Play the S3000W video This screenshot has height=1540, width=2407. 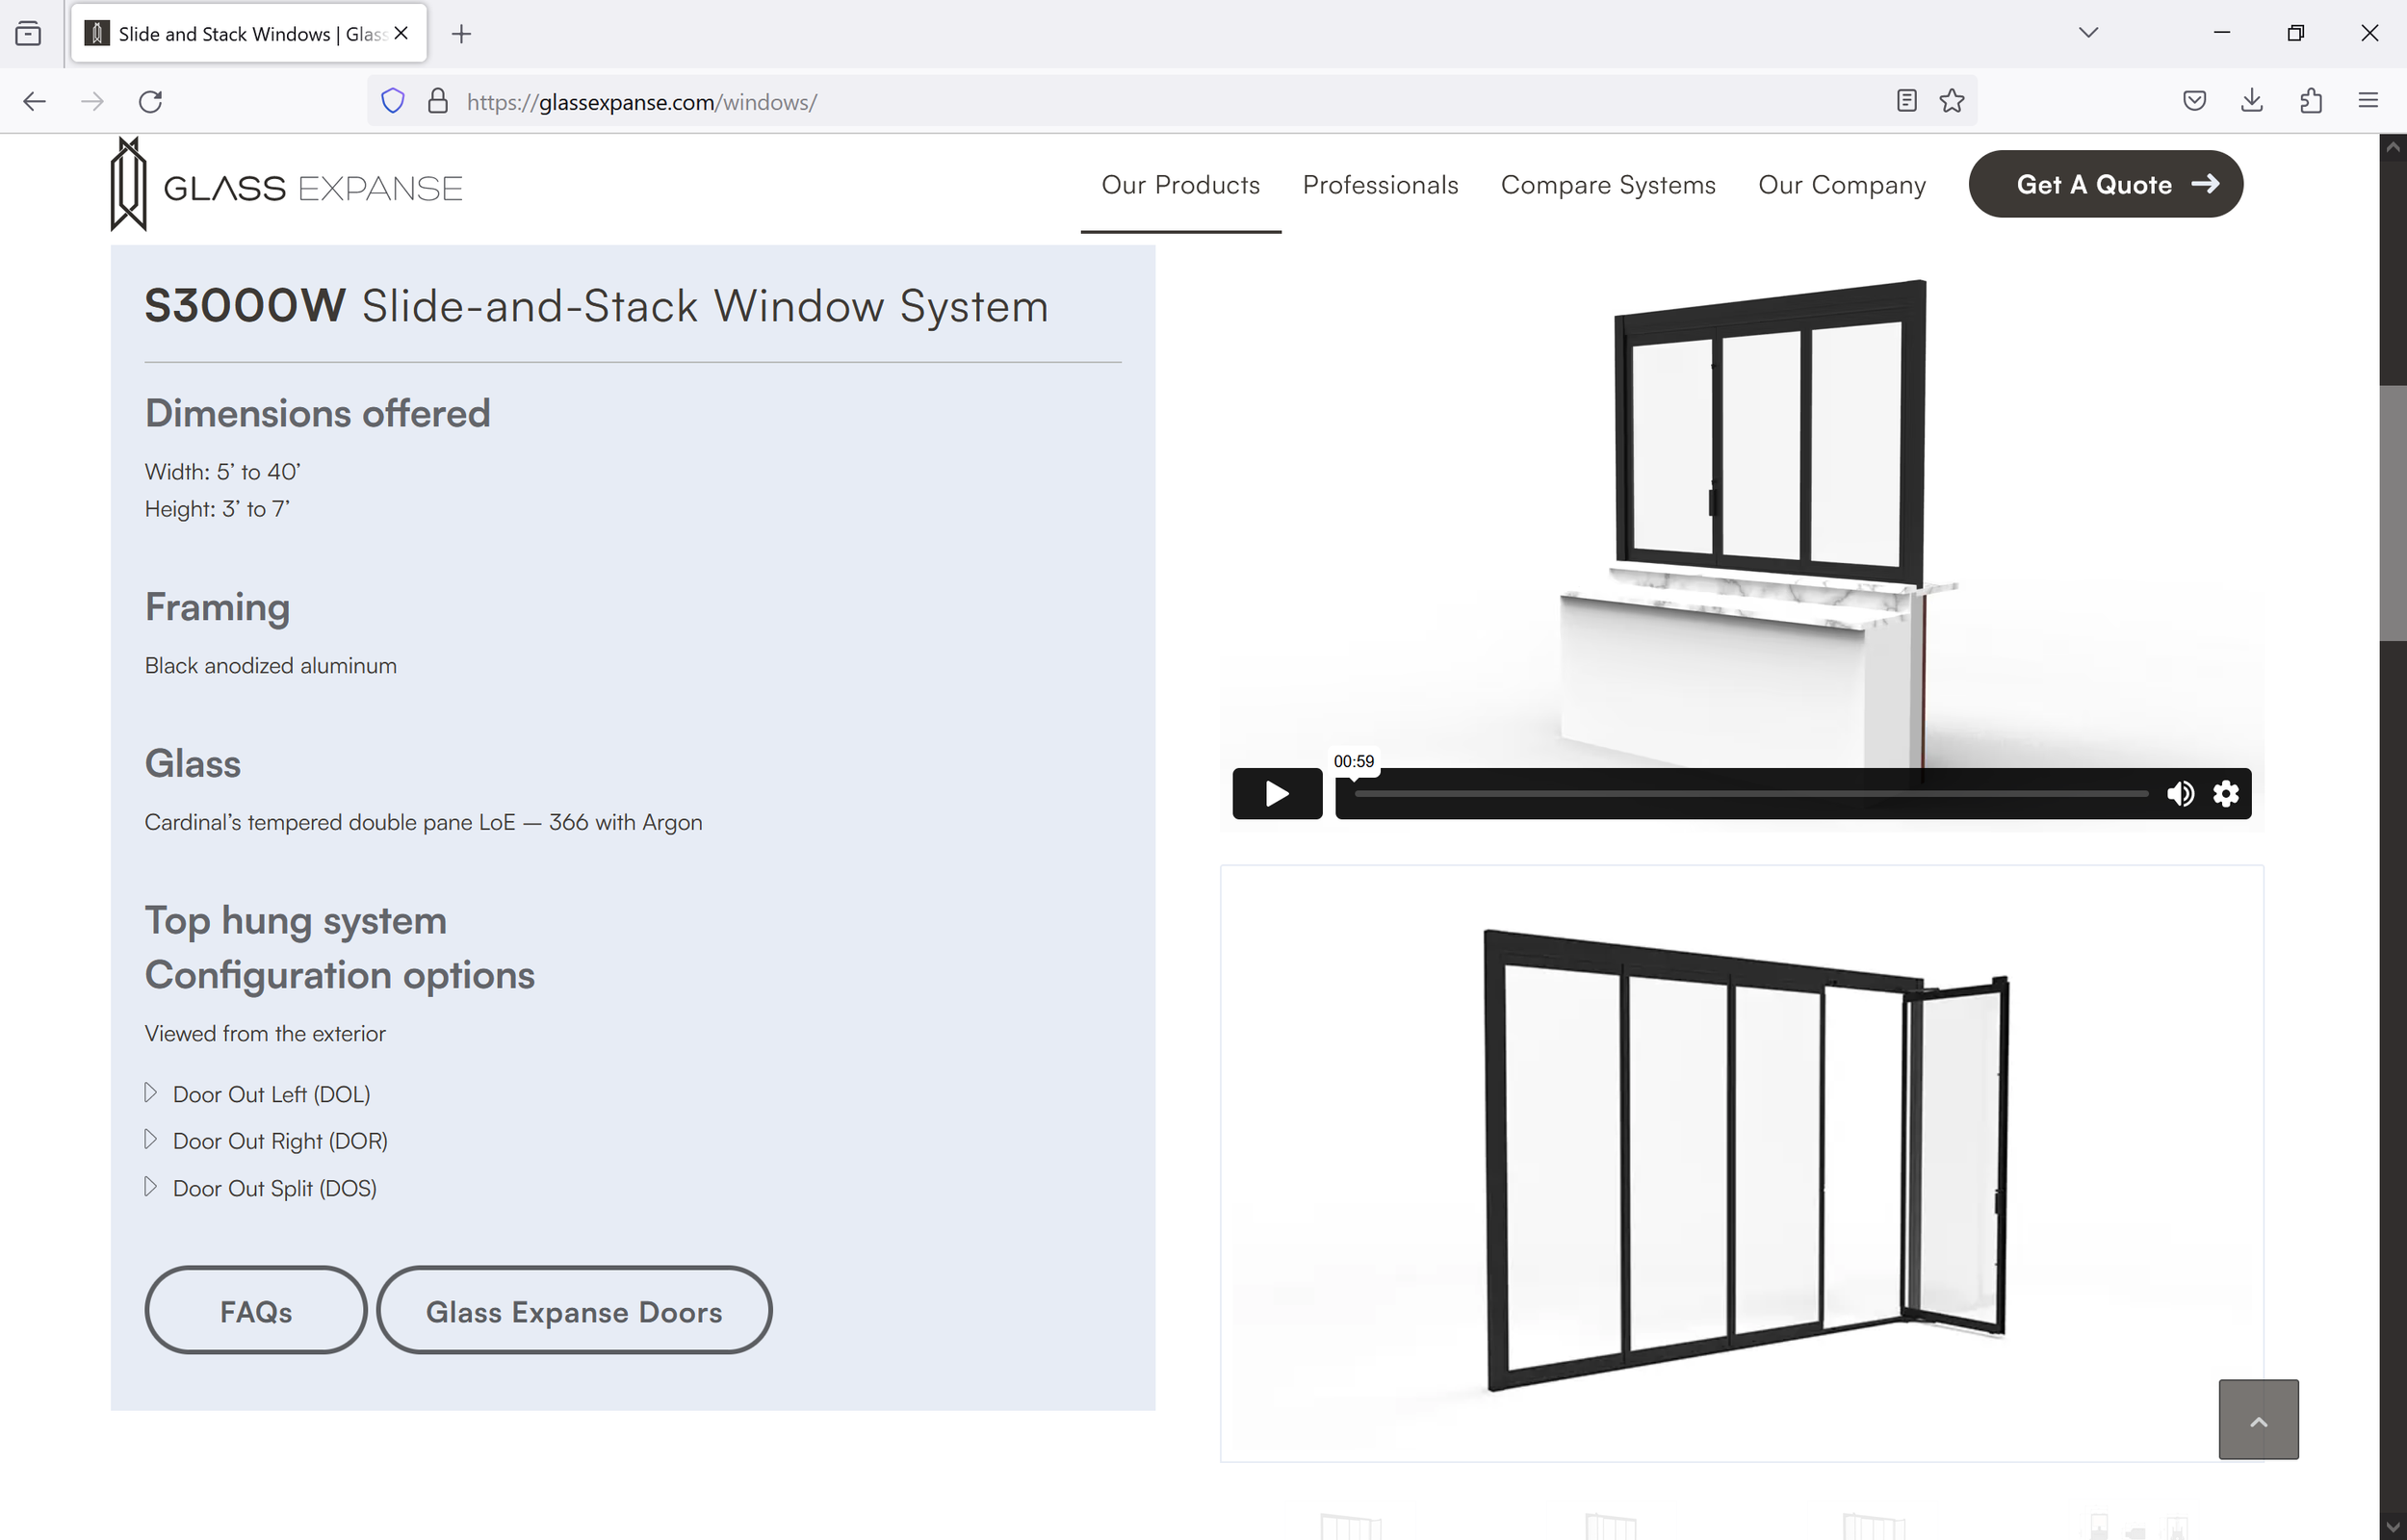click(1277, 793)
